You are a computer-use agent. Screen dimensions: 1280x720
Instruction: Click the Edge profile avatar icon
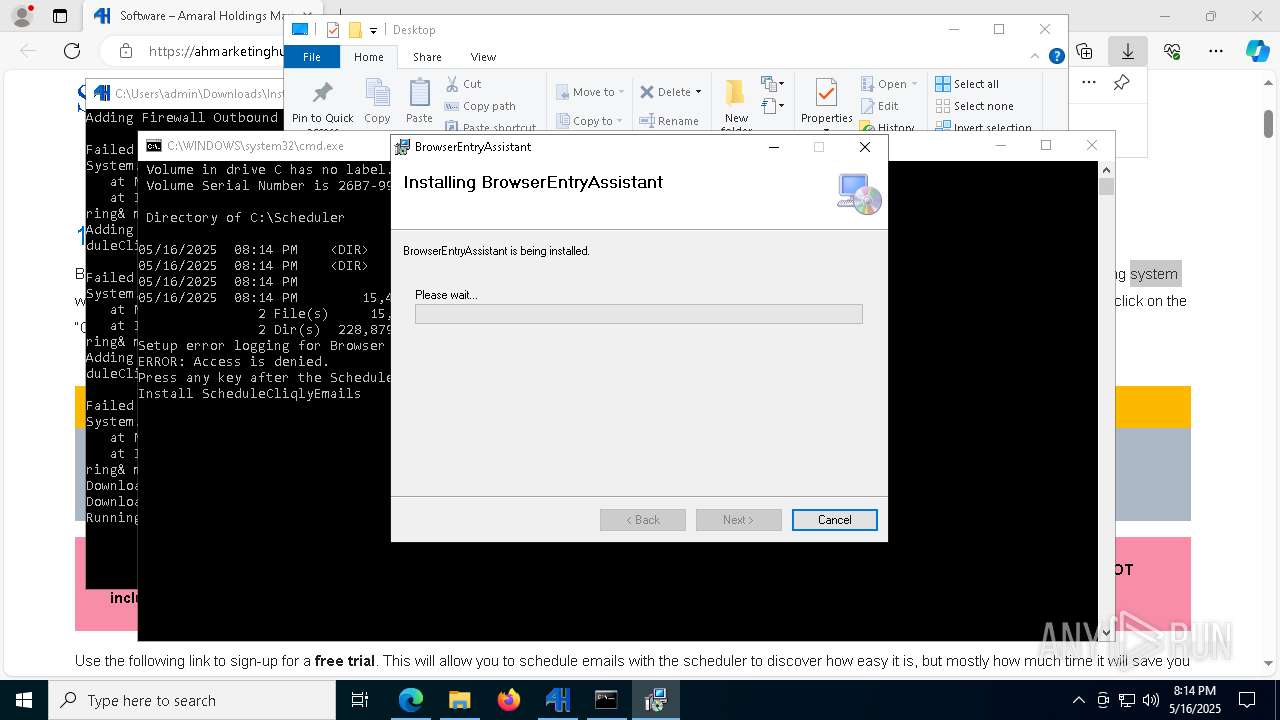coord(22,16)
